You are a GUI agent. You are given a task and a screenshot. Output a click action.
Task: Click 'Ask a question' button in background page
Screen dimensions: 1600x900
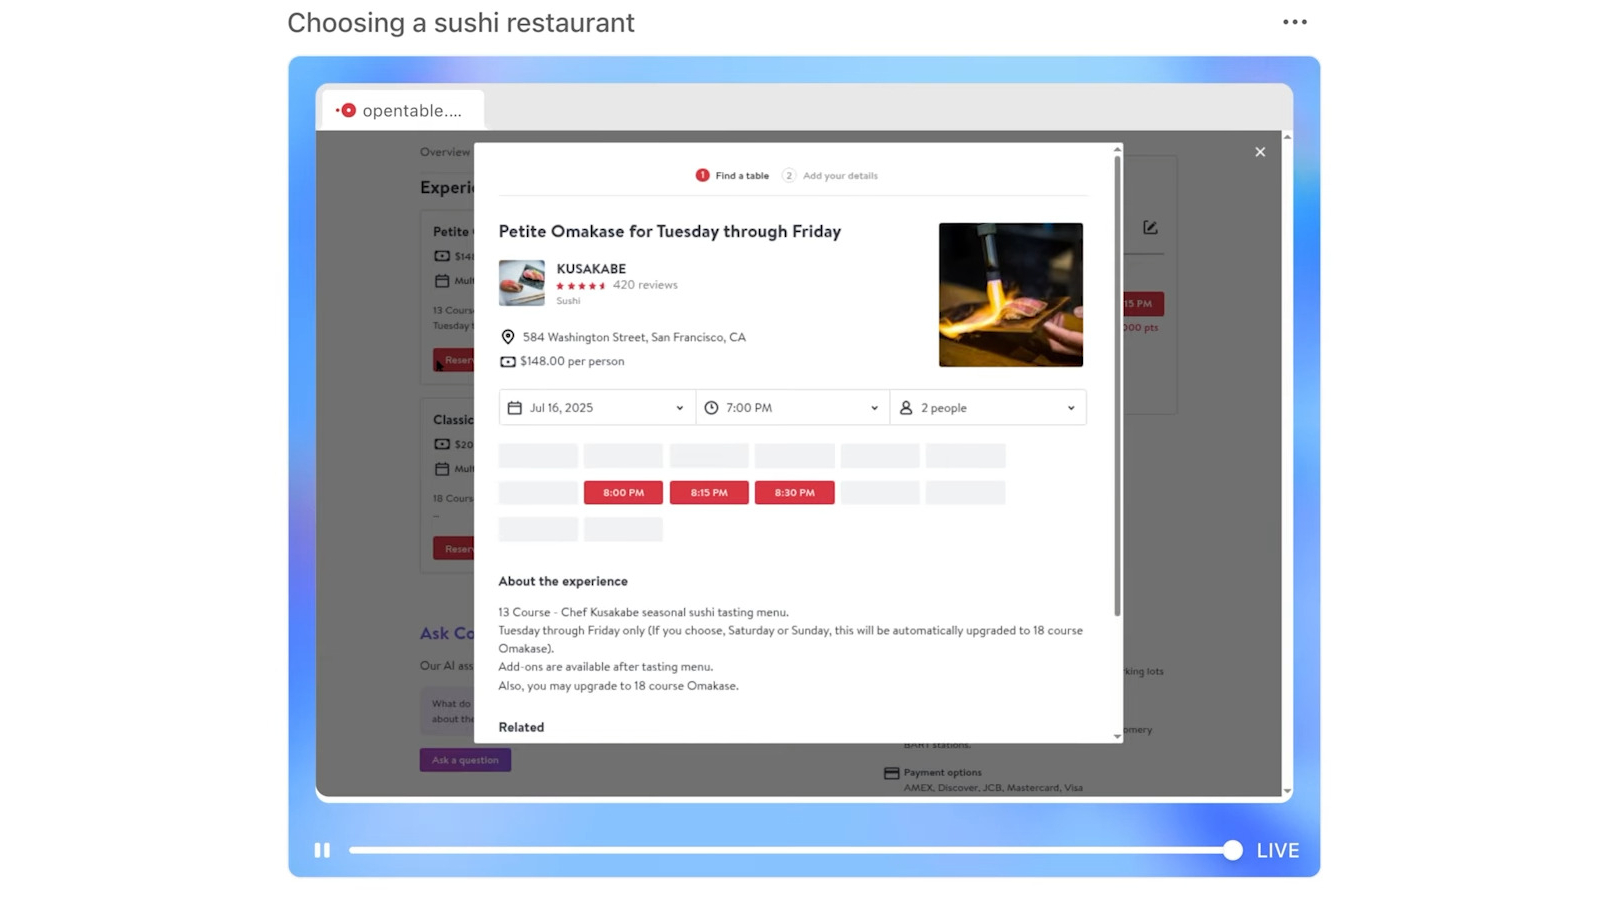465,760
